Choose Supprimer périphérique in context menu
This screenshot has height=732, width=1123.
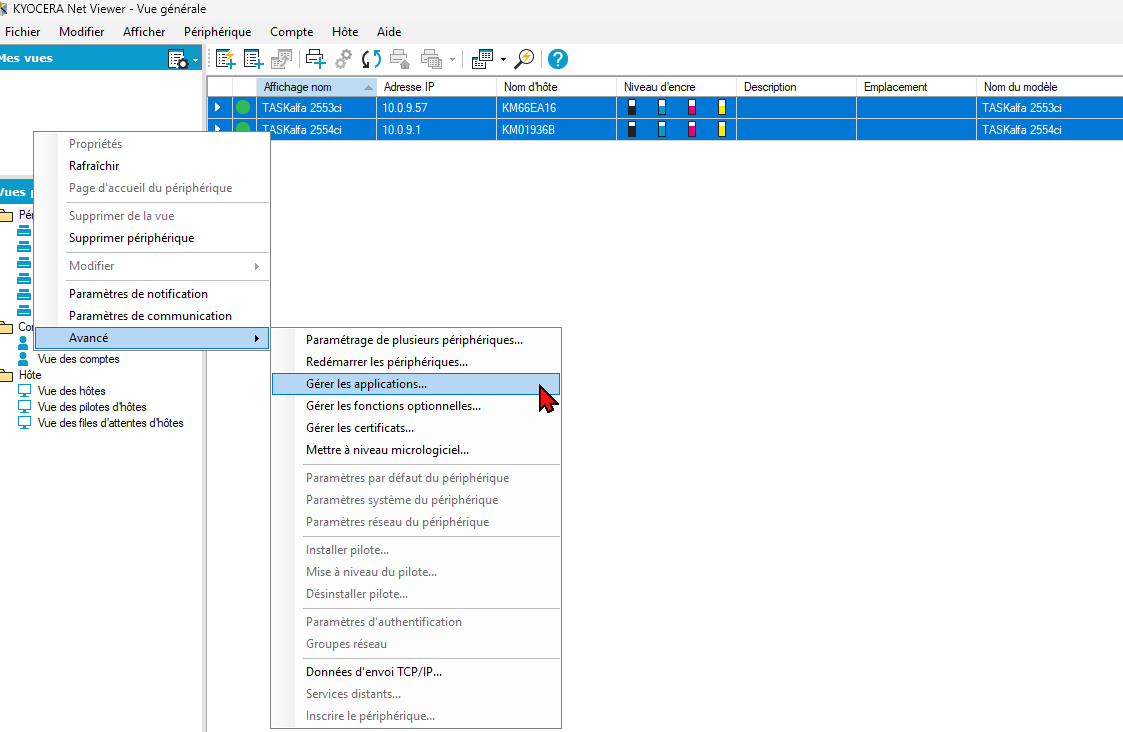pos(152,238)
